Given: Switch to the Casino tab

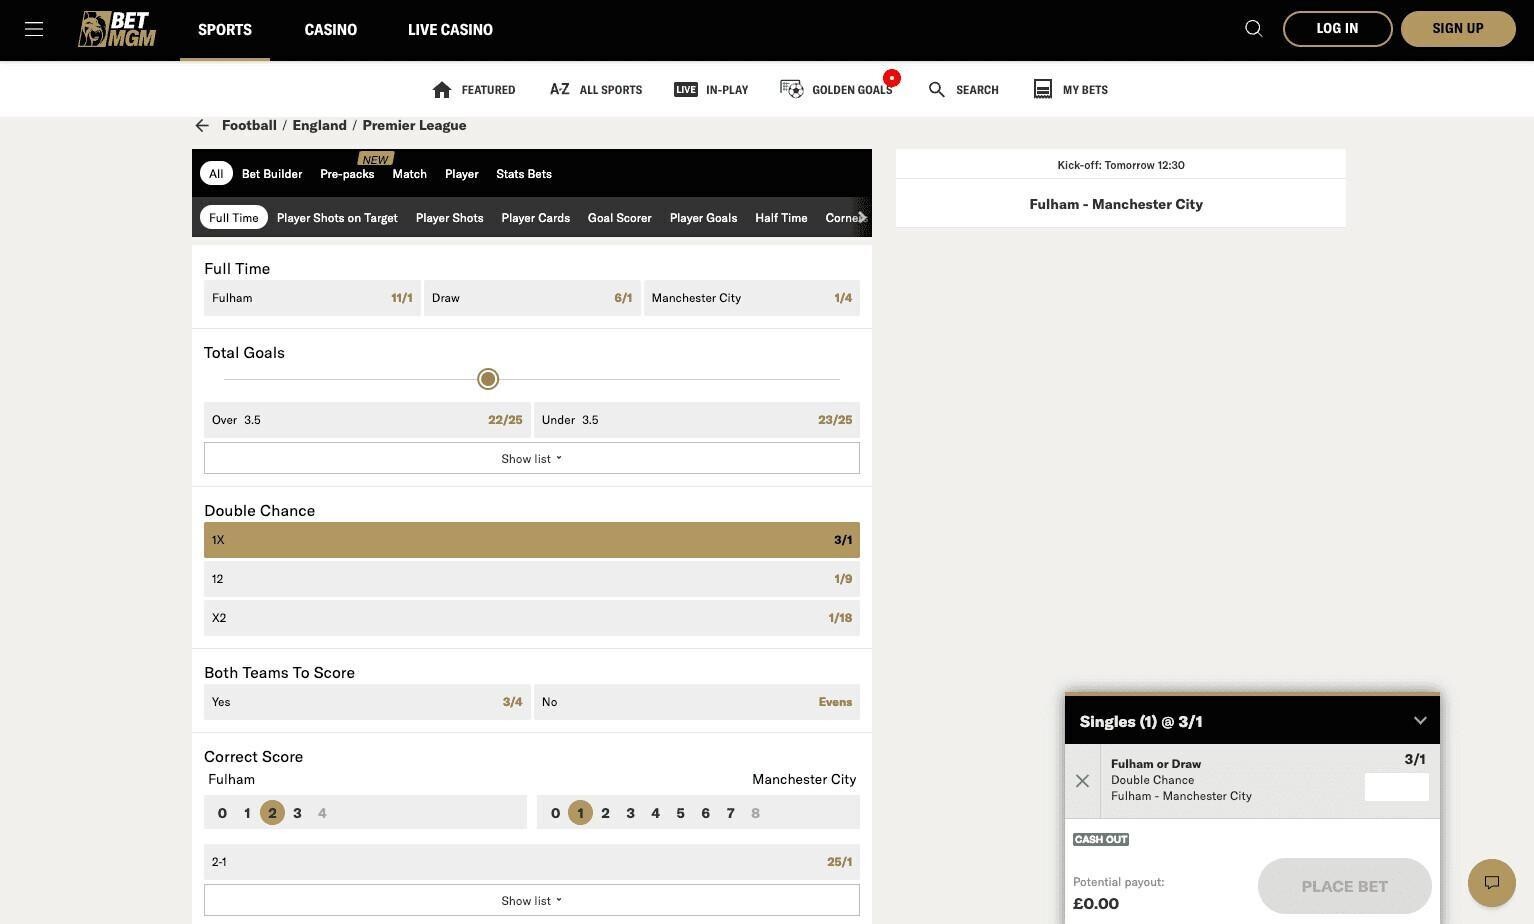Looking at the screenshot, I should pyautogui.click(x=331, y=30).
